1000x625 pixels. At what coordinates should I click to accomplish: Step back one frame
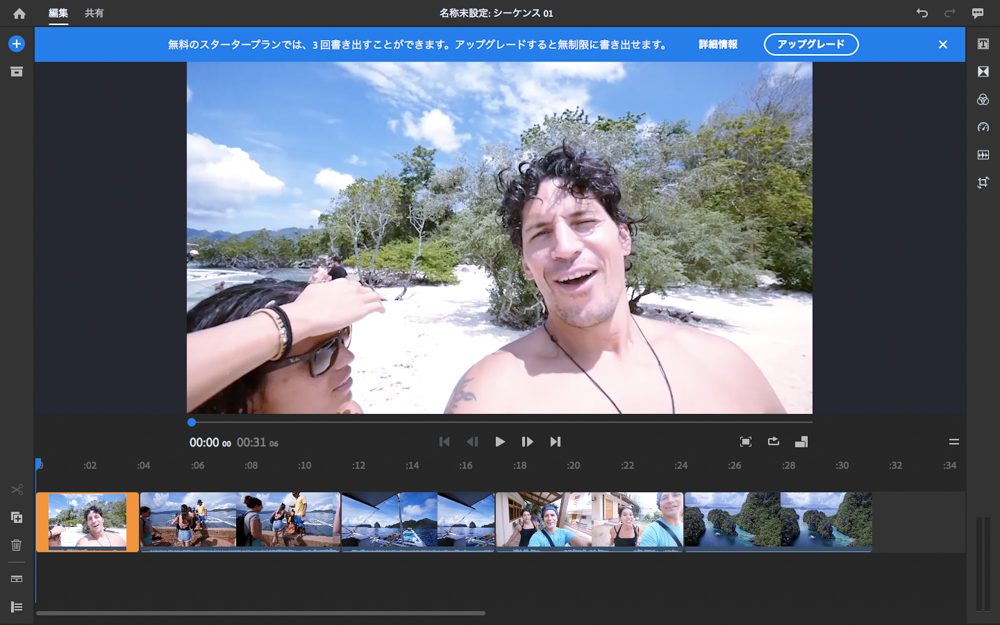pos(472,441)
